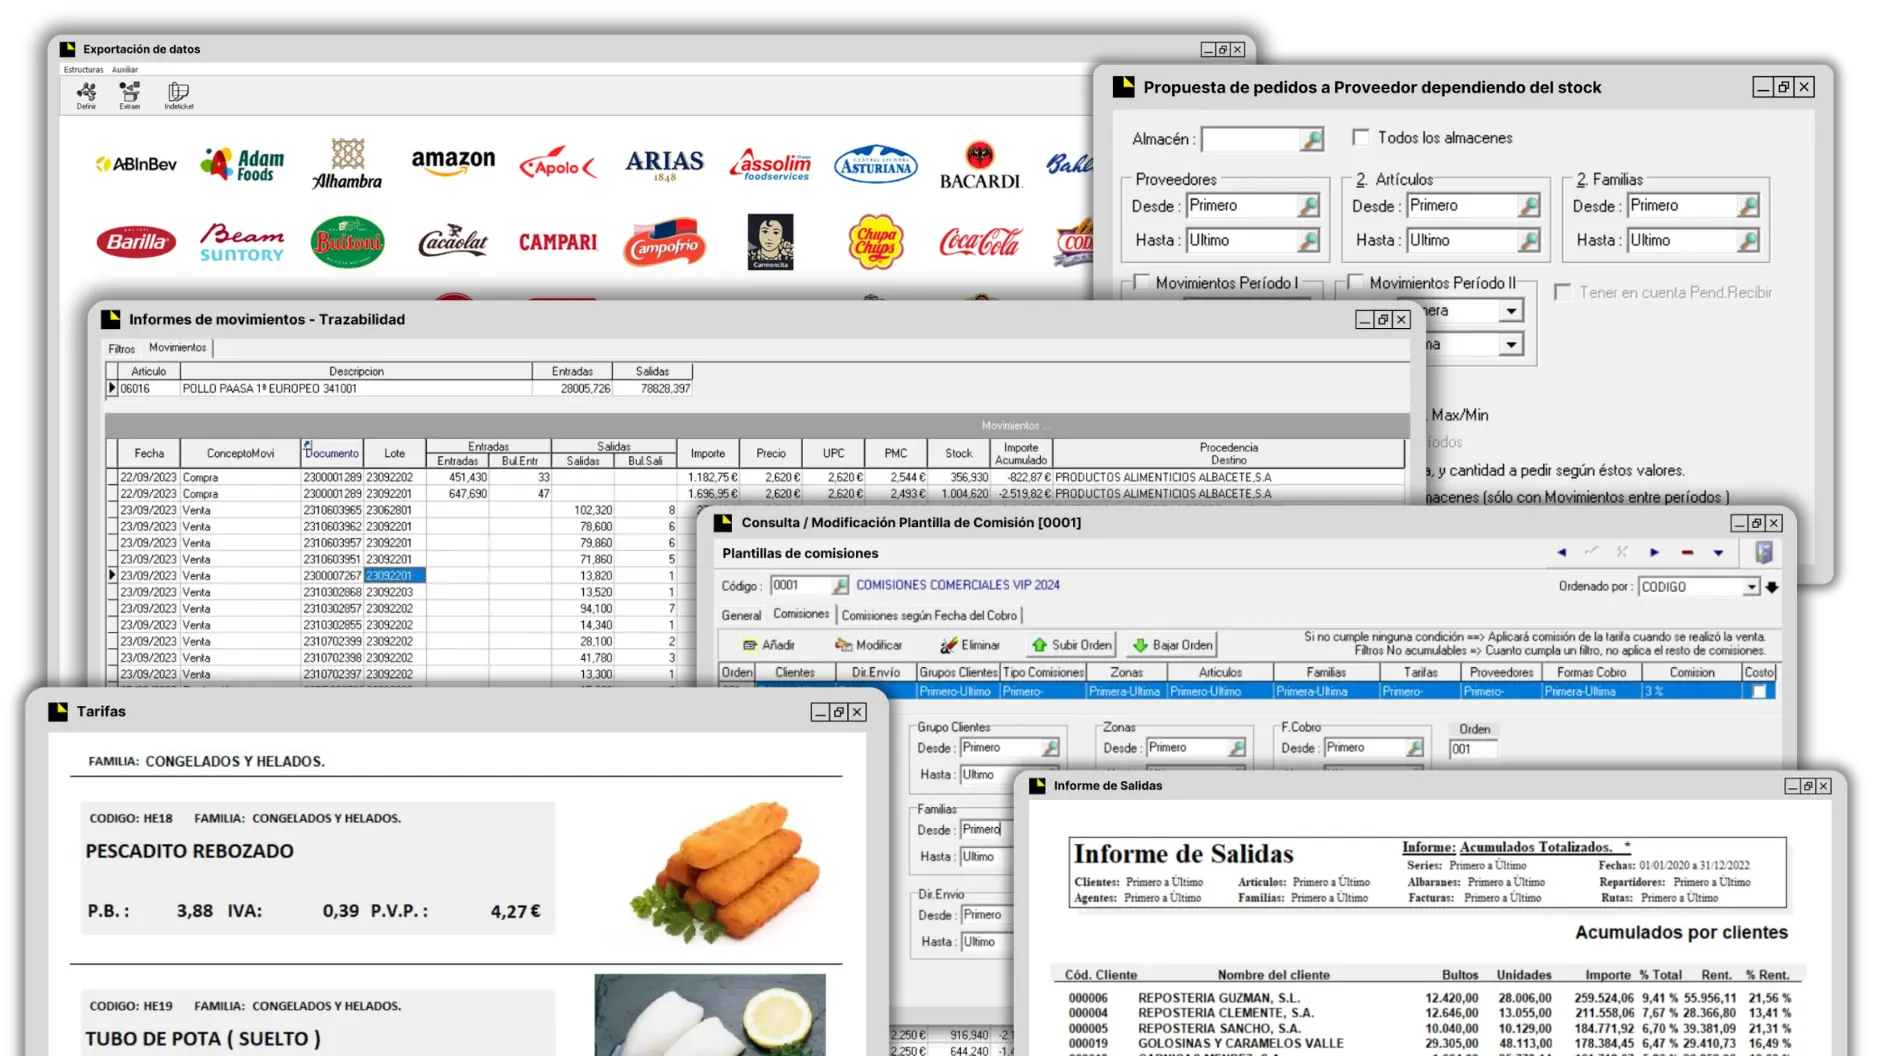Image resolution: width=1878 pixels, height=1056 pixels.
Task: Check Movimientos Período I box
Action: 1140,282
